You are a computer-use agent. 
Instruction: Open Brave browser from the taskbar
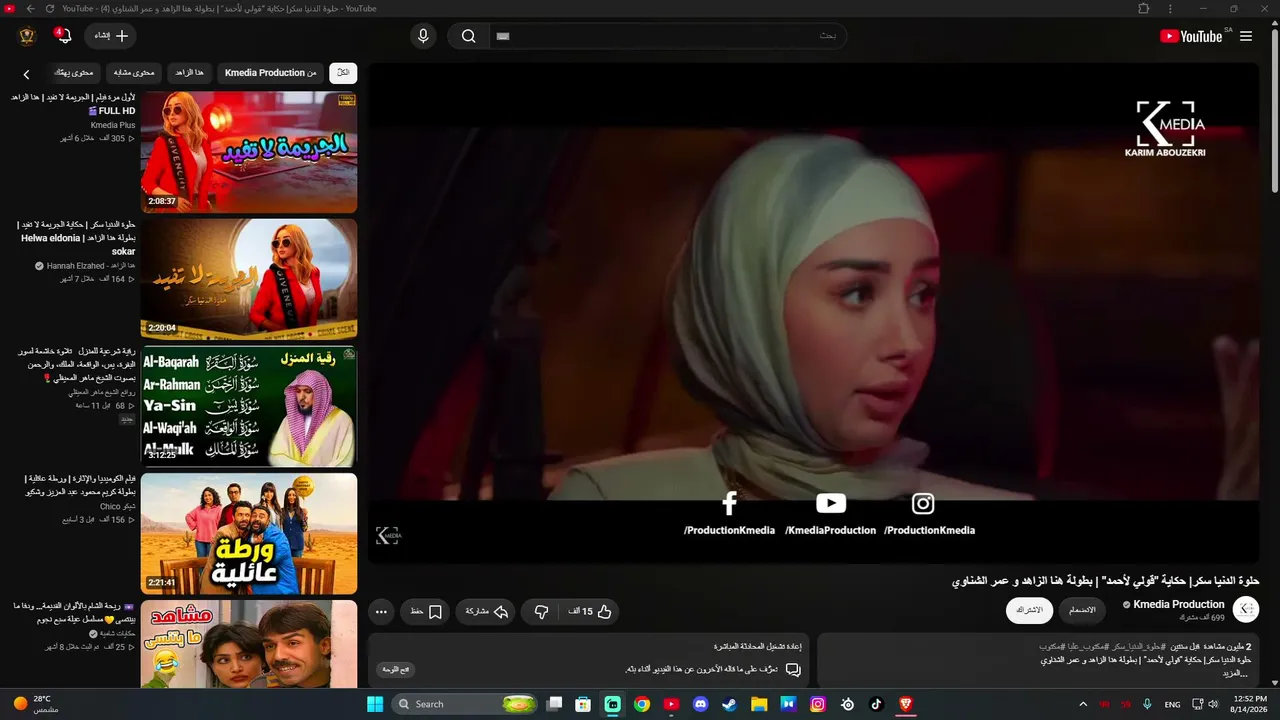click(x=906, y=704)
